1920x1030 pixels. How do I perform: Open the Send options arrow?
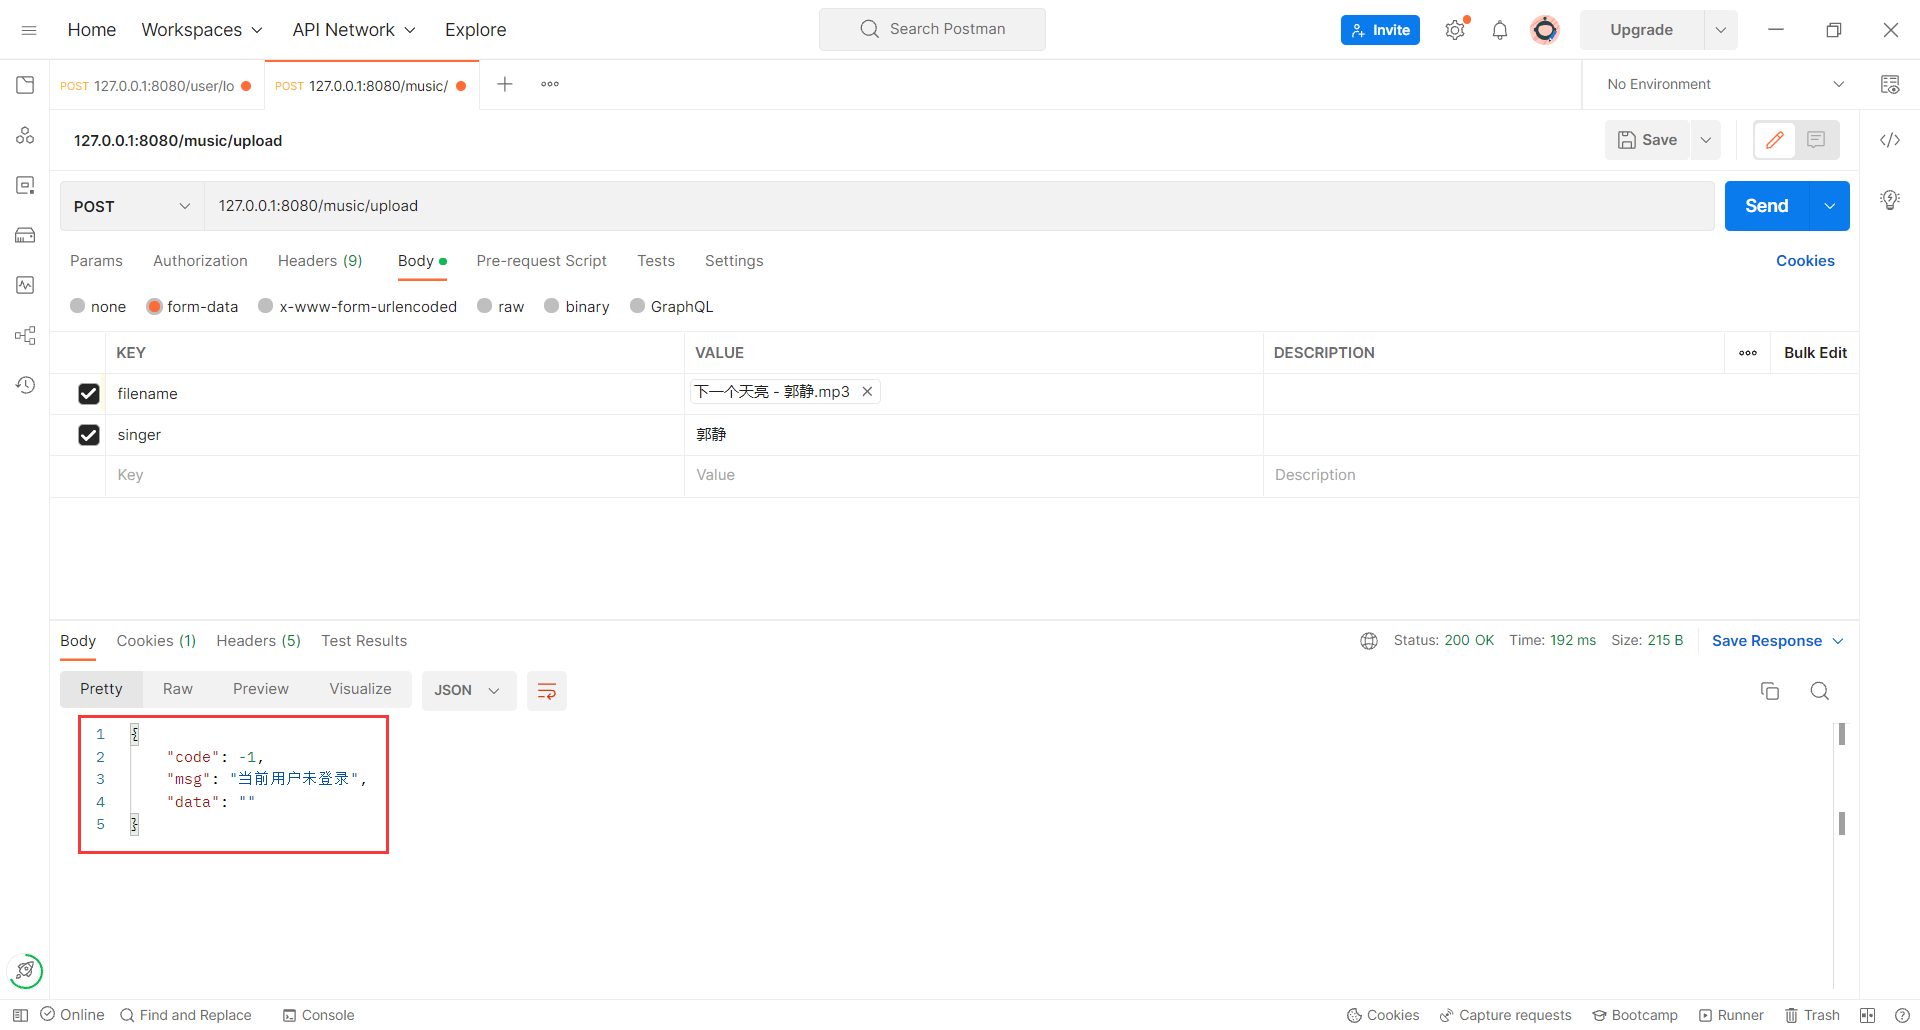point(1830,206)
